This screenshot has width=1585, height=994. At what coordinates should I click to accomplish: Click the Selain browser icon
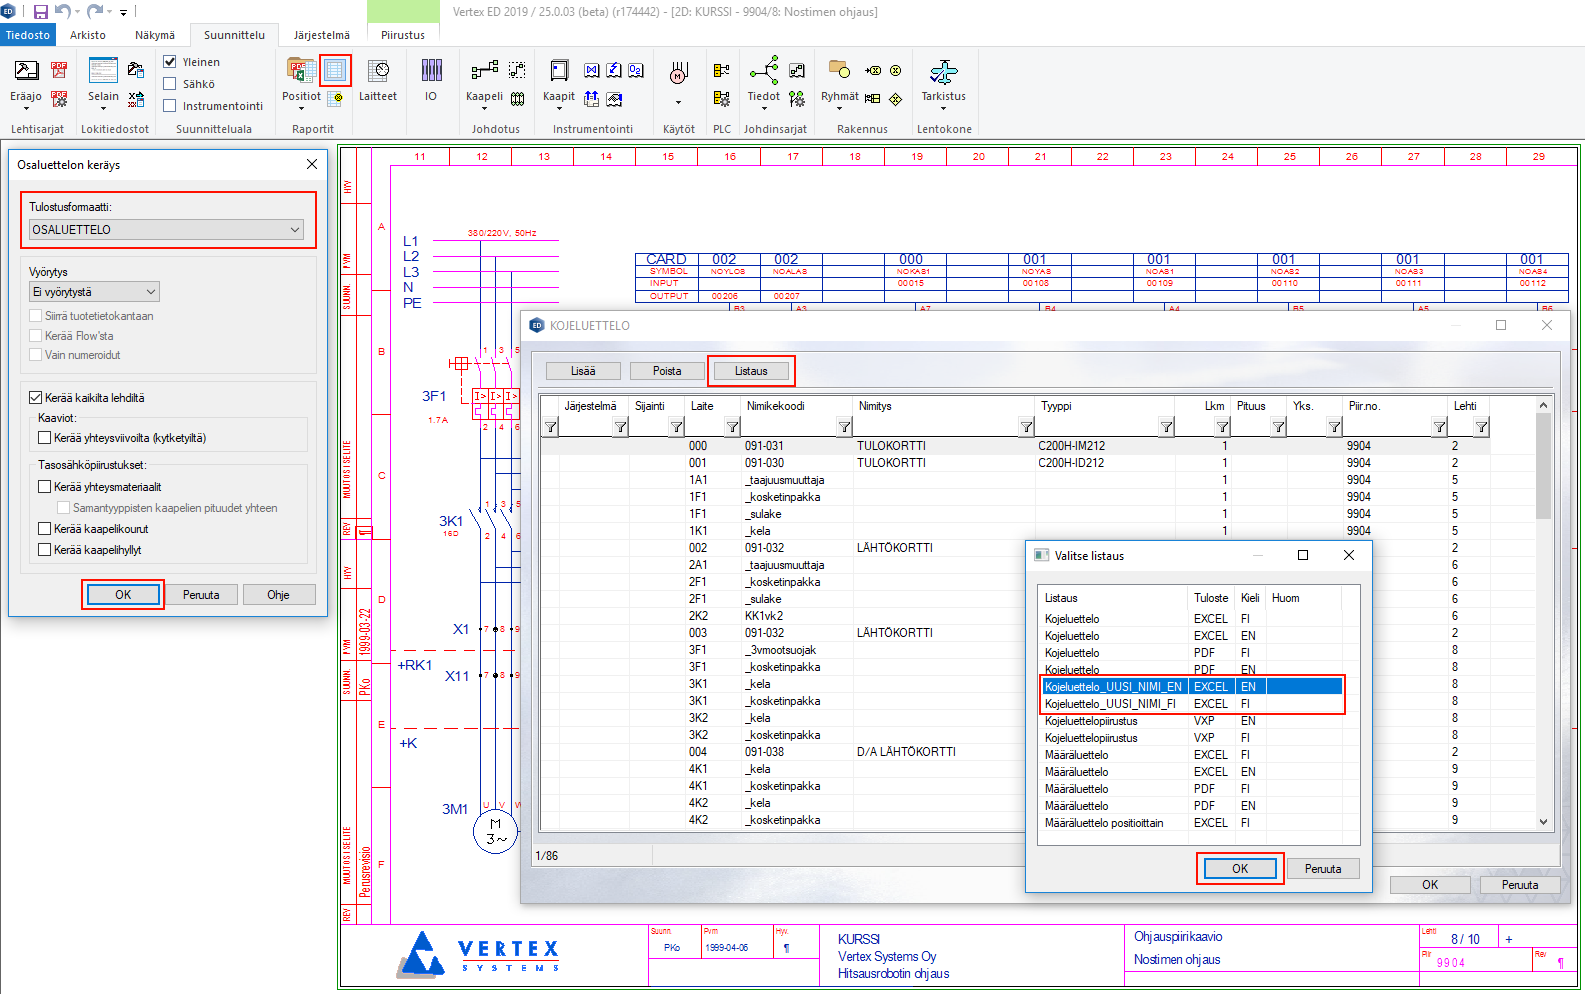103,72
